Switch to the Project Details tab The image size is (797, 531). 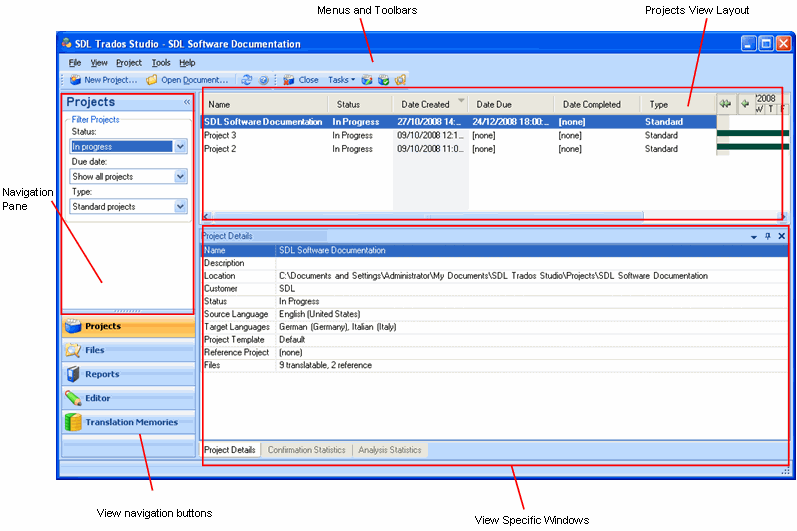230,450
